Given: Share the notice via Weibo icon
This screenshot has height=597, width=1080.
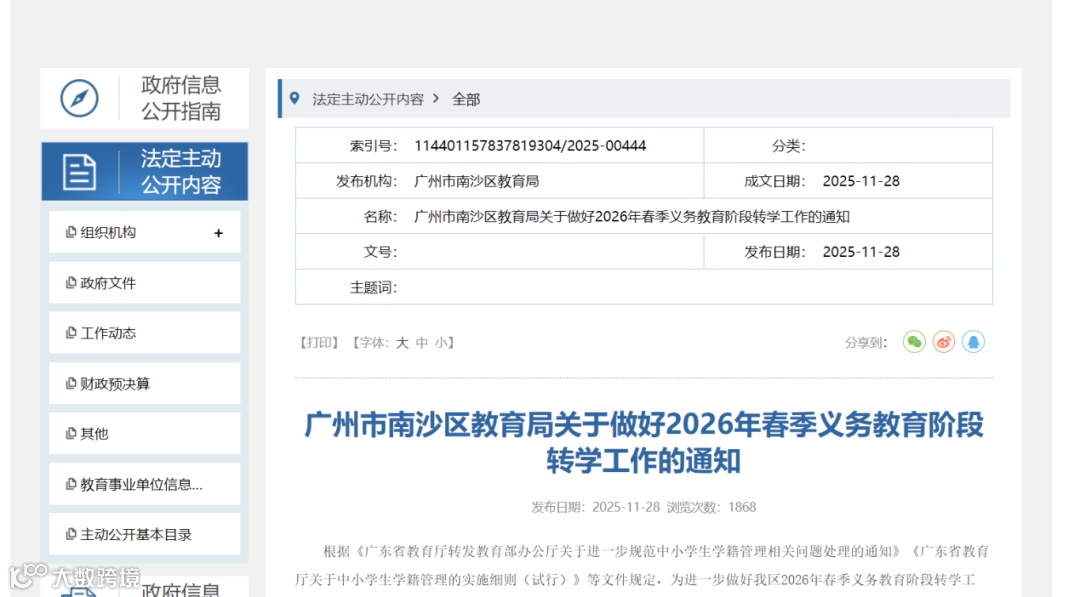Looking at the screenshot, I should [x=944, y=342].
